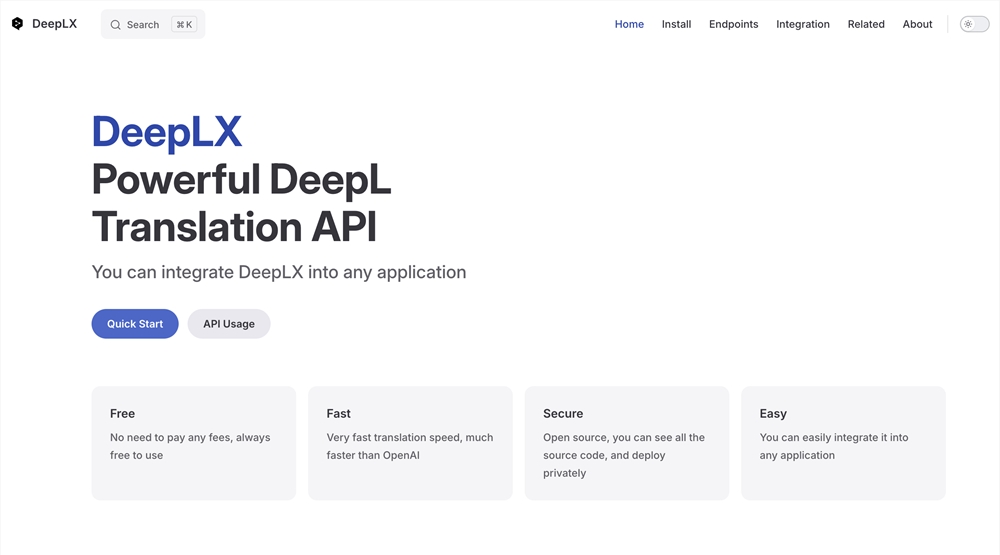1000x555 pixels.
Task: Open the Integration nav page
Action: [802, 24]
